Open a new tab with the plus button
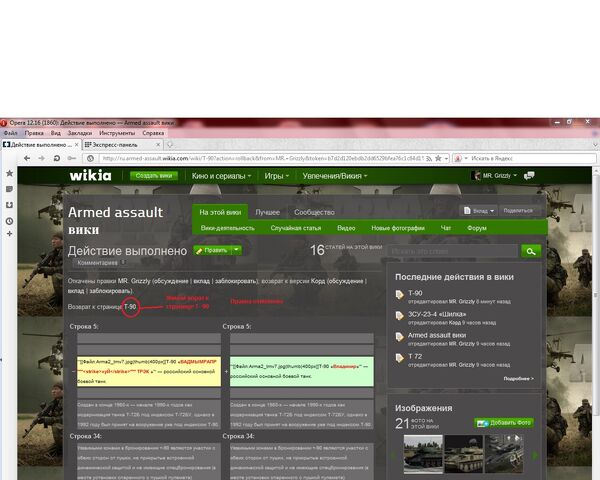This screenshot has height=480, width=600. click(170, 145)
